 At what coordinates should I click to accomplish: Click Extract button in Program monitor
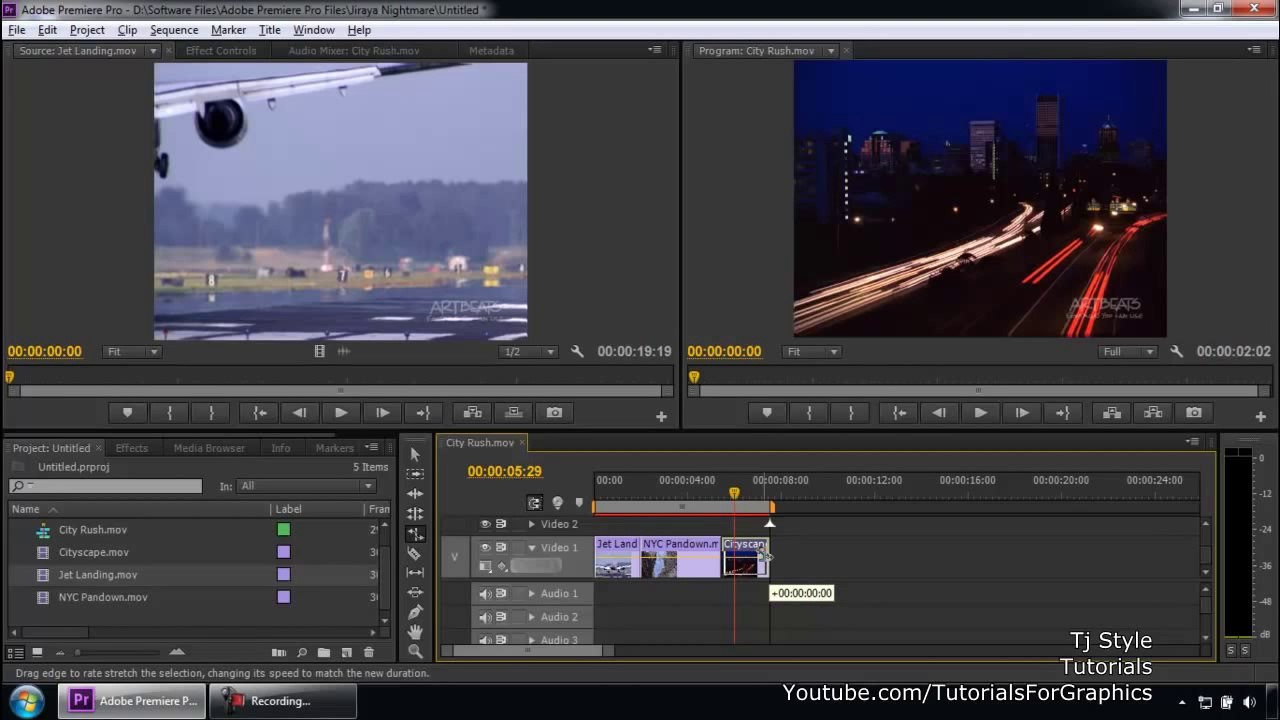click(x=1153, y=412)
